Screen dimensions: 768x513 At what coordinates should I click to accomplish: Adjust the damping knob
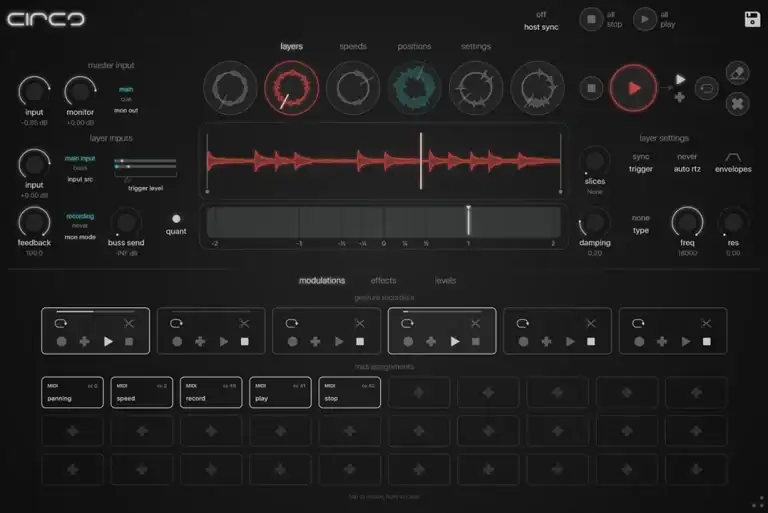595,222
